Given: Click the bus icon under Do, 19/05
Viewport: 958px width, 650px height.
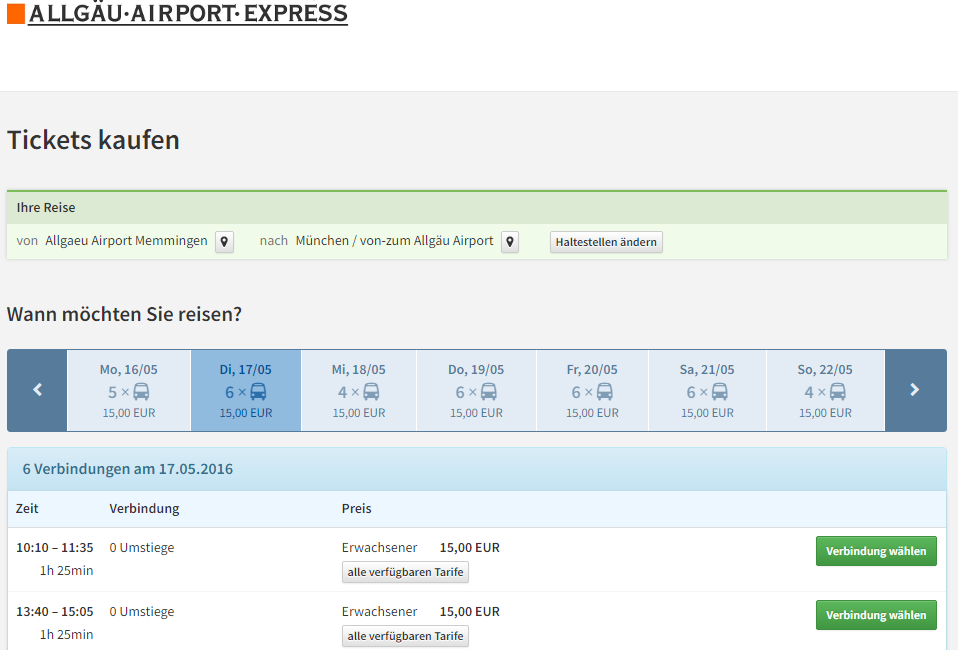Looking at the screenshot, I should point(489,392).
